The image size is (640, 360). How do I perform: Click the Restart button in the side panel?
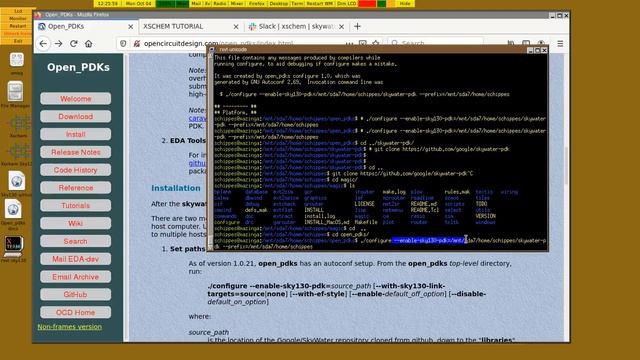click(x=18, y=26)
